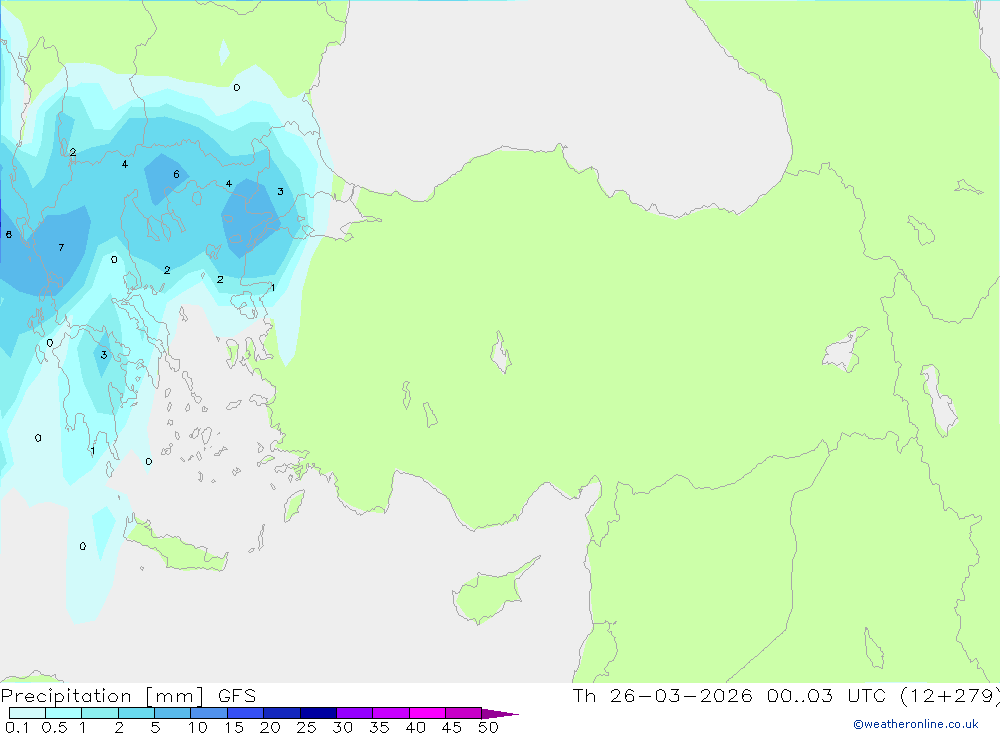
Task: Click the "15" legend scale label
Action: (x=234, y=727)
